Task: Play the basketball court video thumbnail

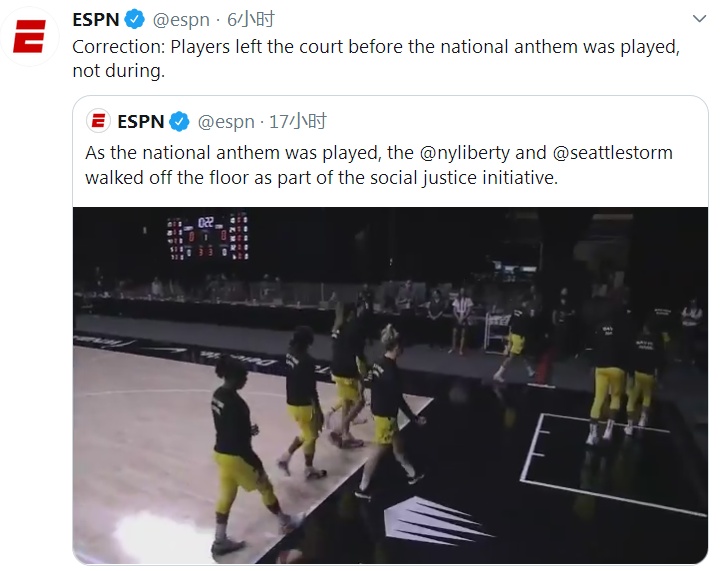Action: [390, 385]
